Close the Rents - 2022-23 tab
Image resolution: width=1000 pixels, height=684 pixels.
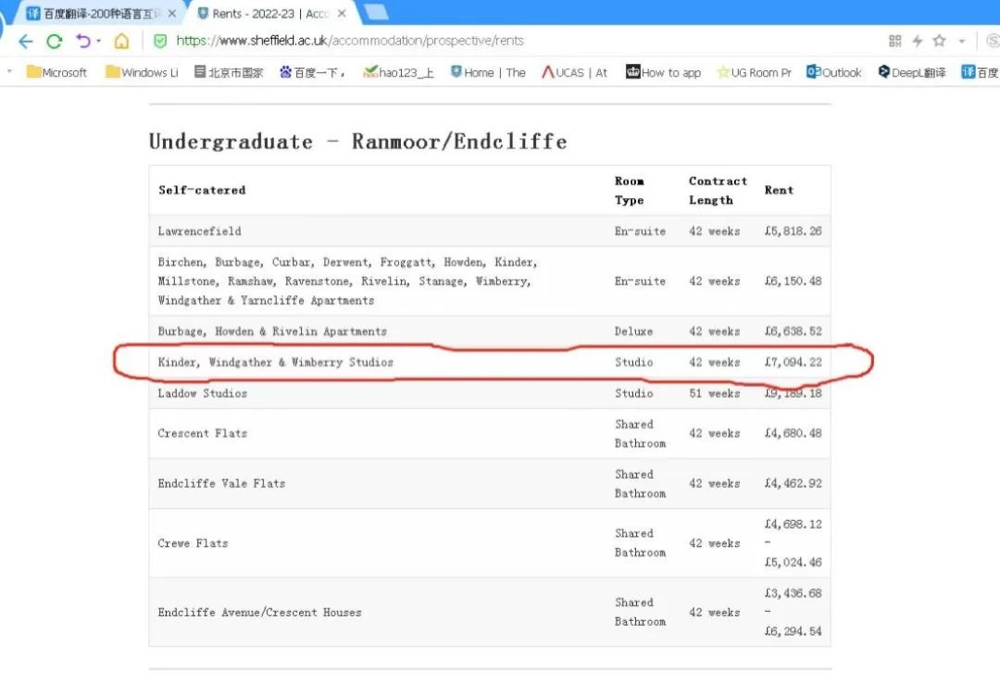click(342, 13)
